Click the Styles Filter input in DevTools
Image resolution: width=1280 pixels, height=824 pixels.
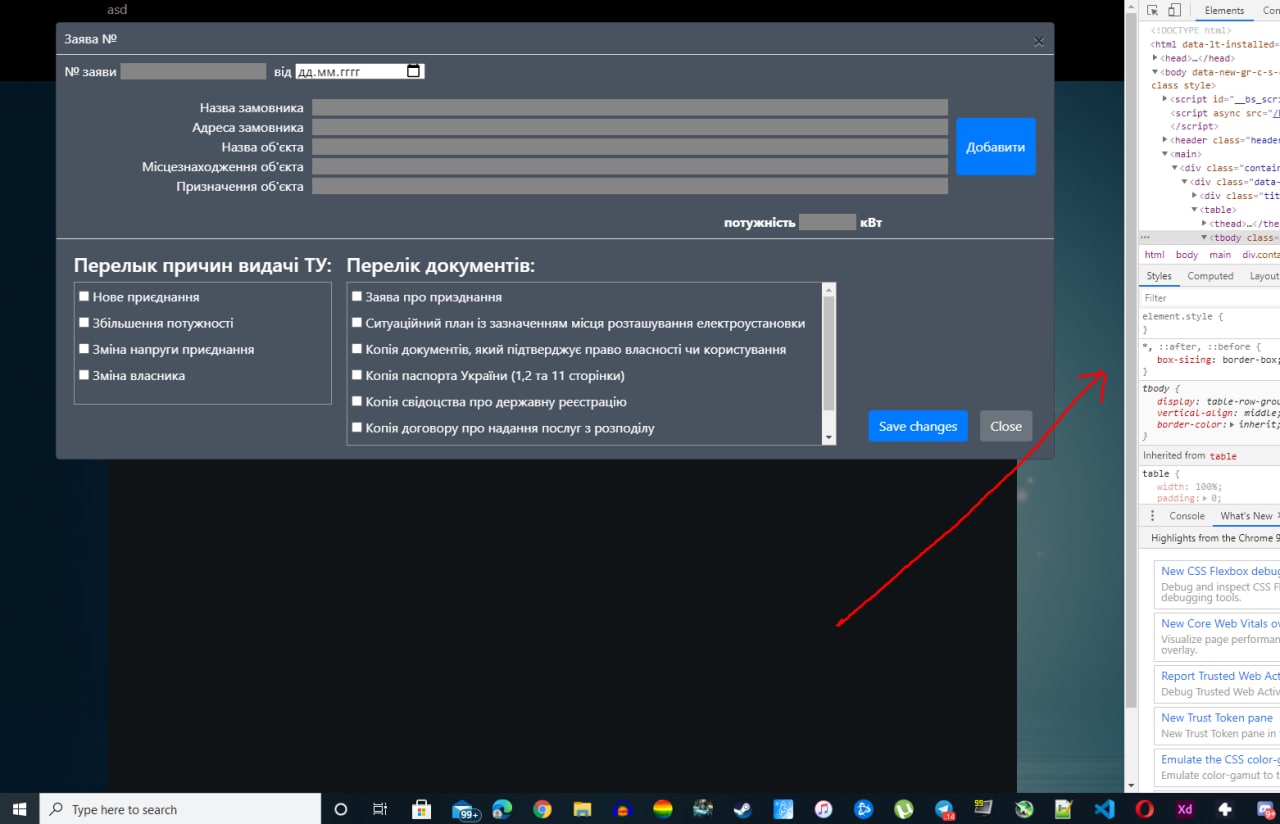(x=1210, y=298)
